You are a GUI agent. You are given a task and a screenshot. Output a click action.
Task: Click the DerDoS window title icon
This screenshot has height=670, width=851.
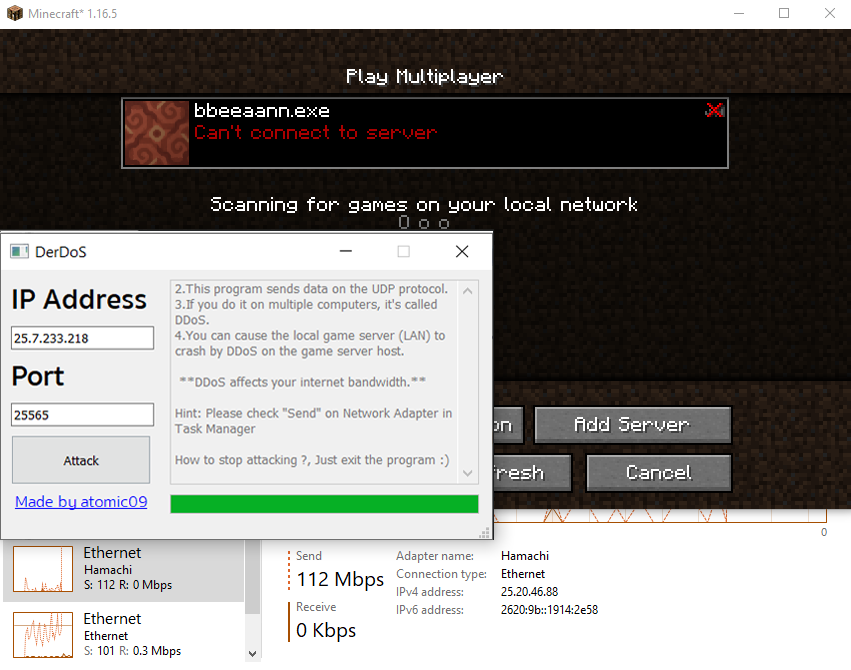click(x=20, y=252)
